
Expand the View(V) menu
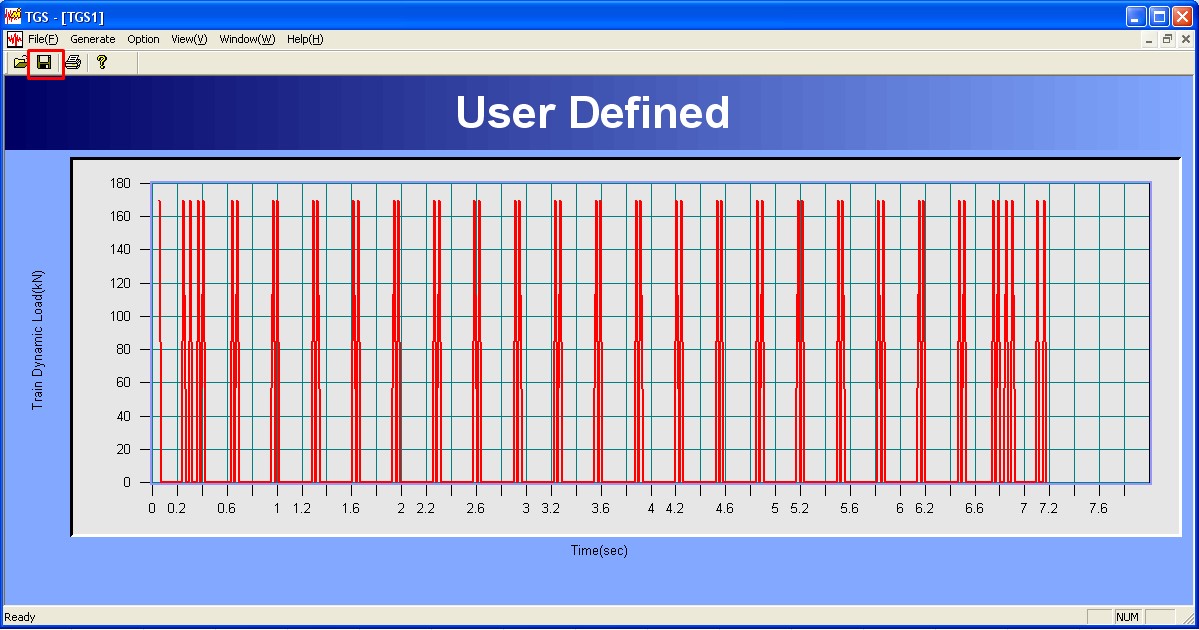point(189,39)
